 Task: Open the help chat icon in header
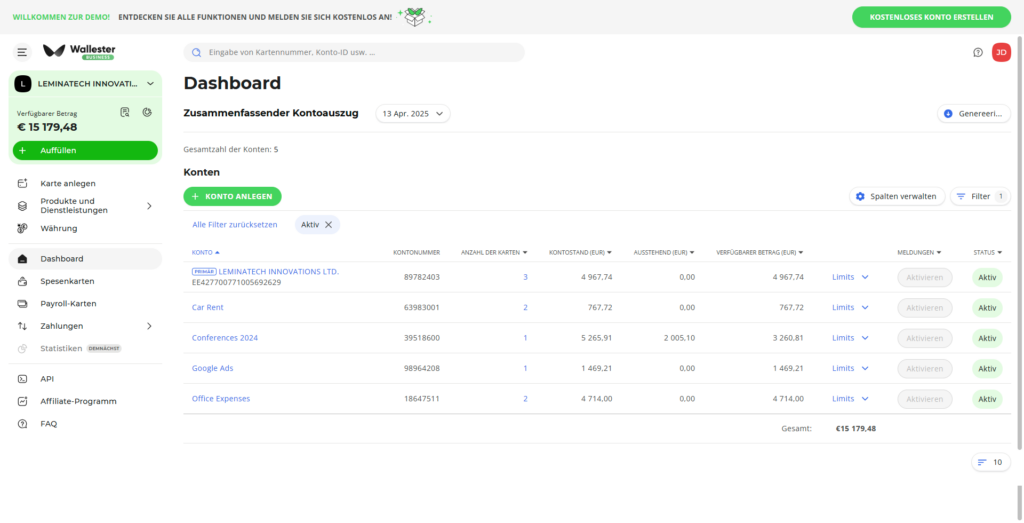point(978,52)
